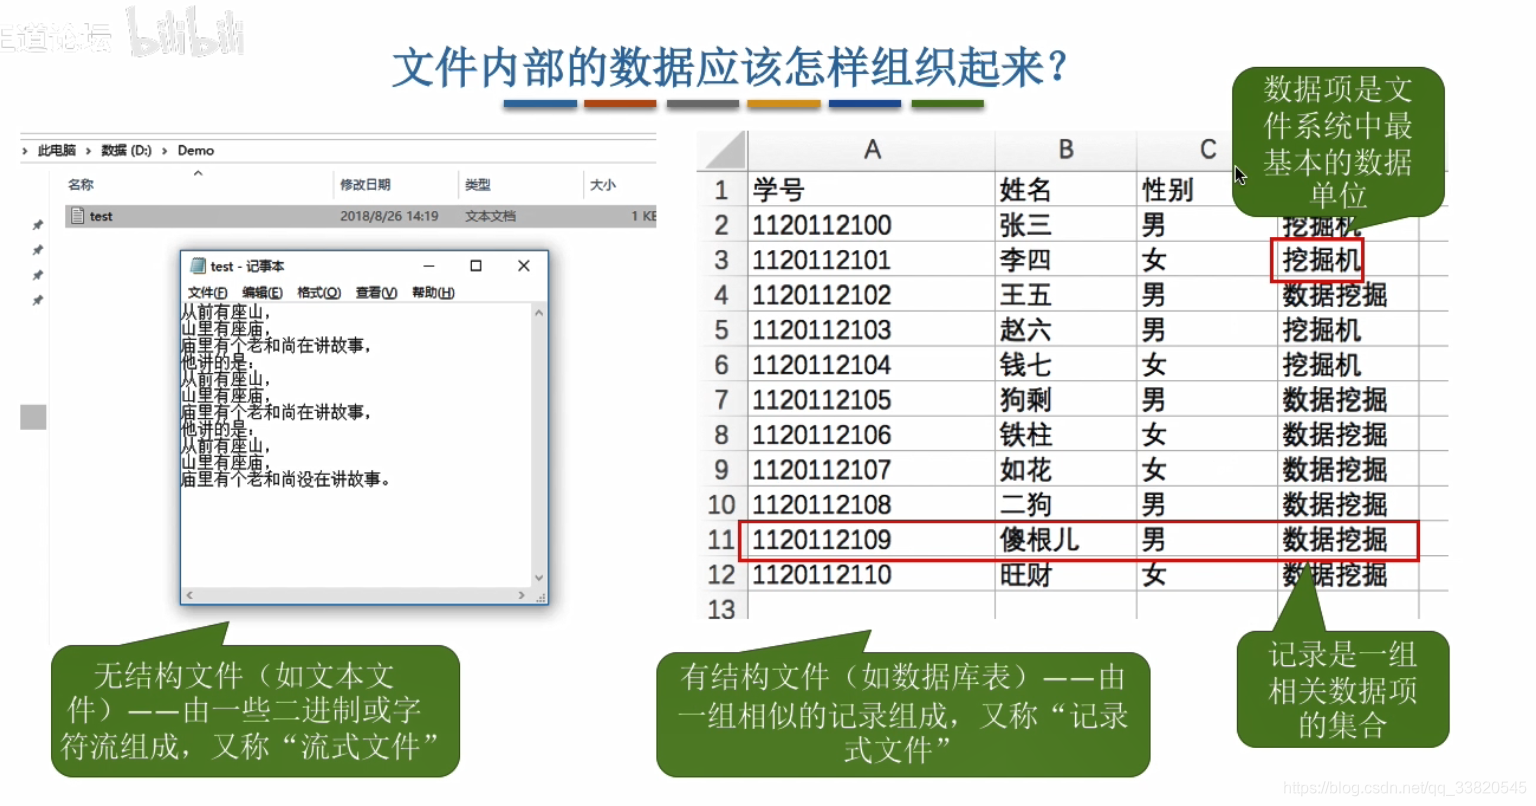Click the 文本文档 type cell of test
1536x806 pixels.
[491, 216]
